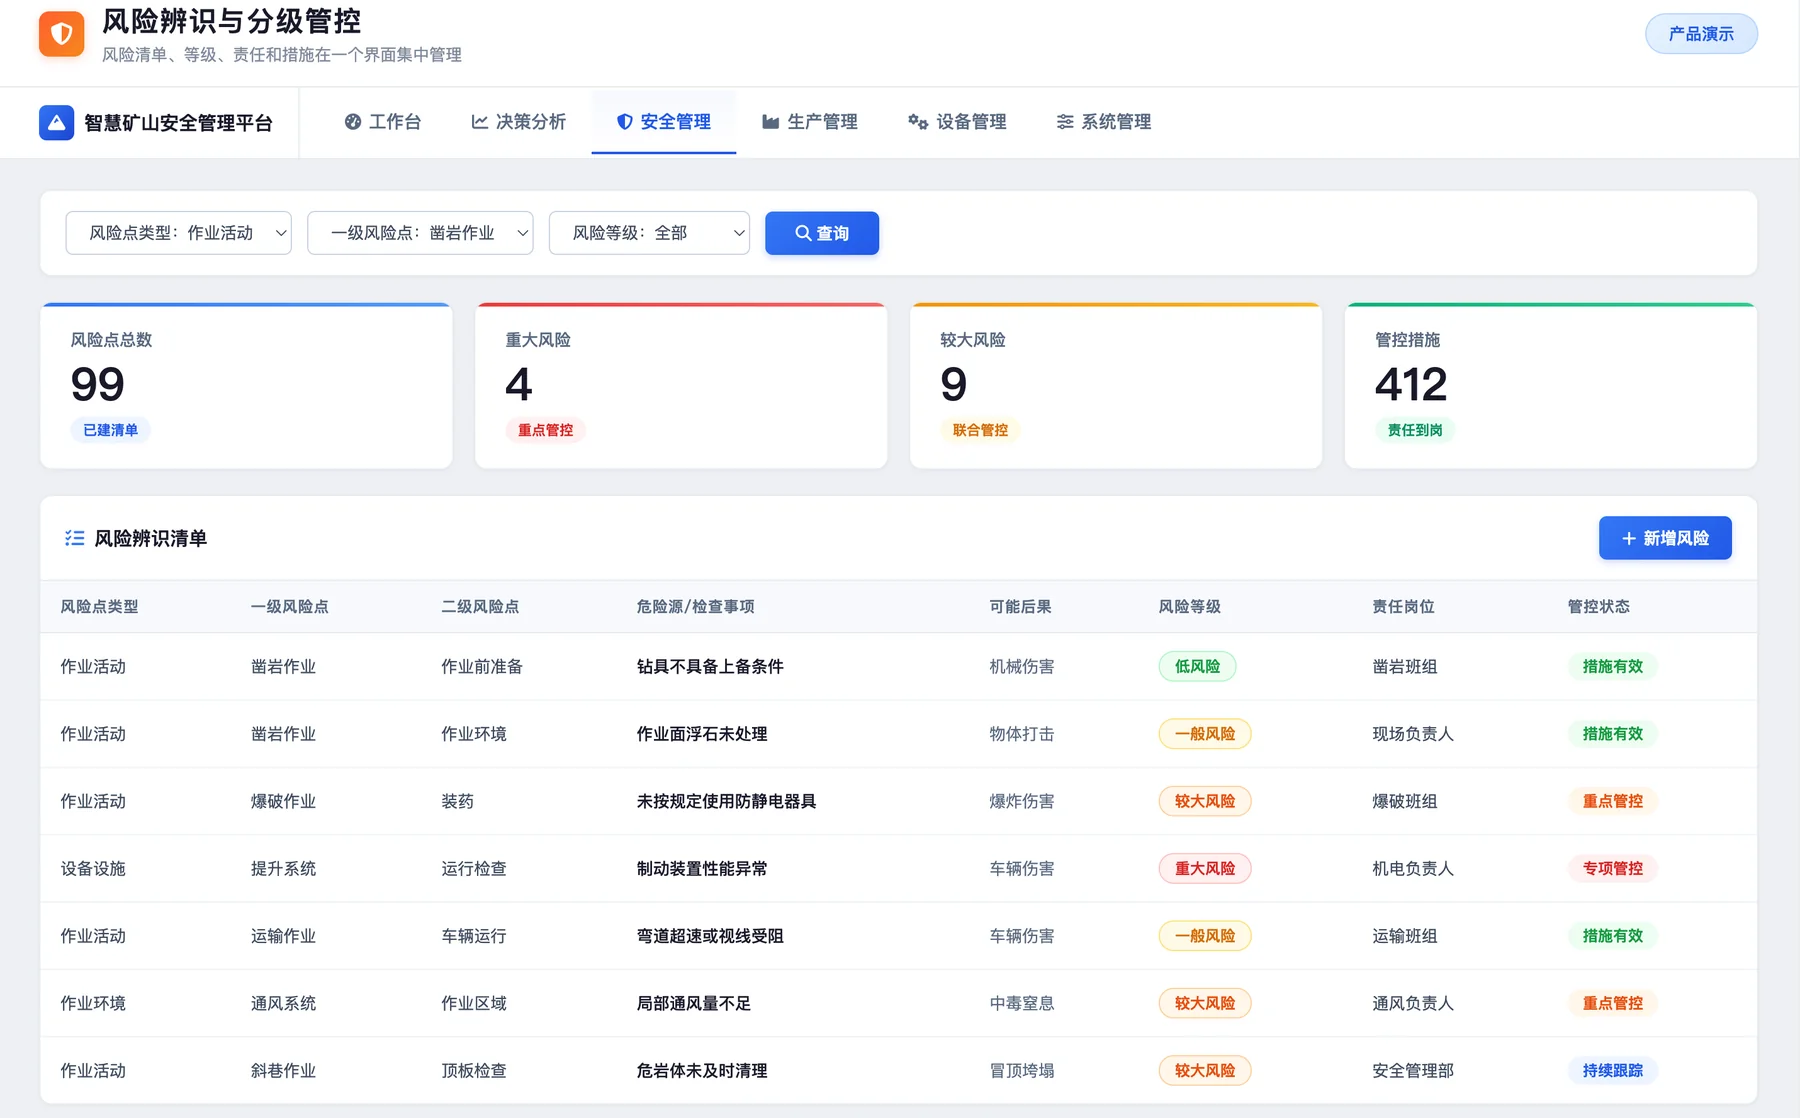The width and height of the screenshot is (1800, 1118).
Task: Click the 中毒窒息 consequence cell
Action: (1022, 1003)
